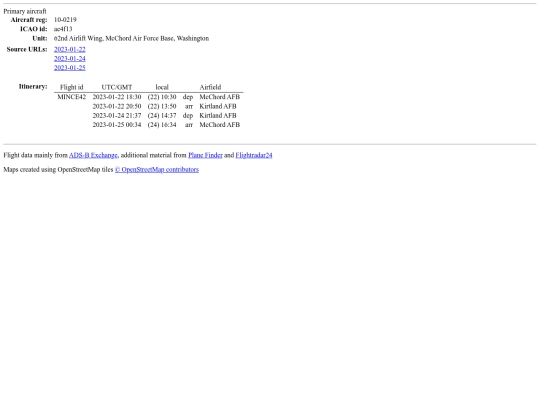
Task: Click Kirtland AFB in the arrival row
Action: tap(218, 106)
